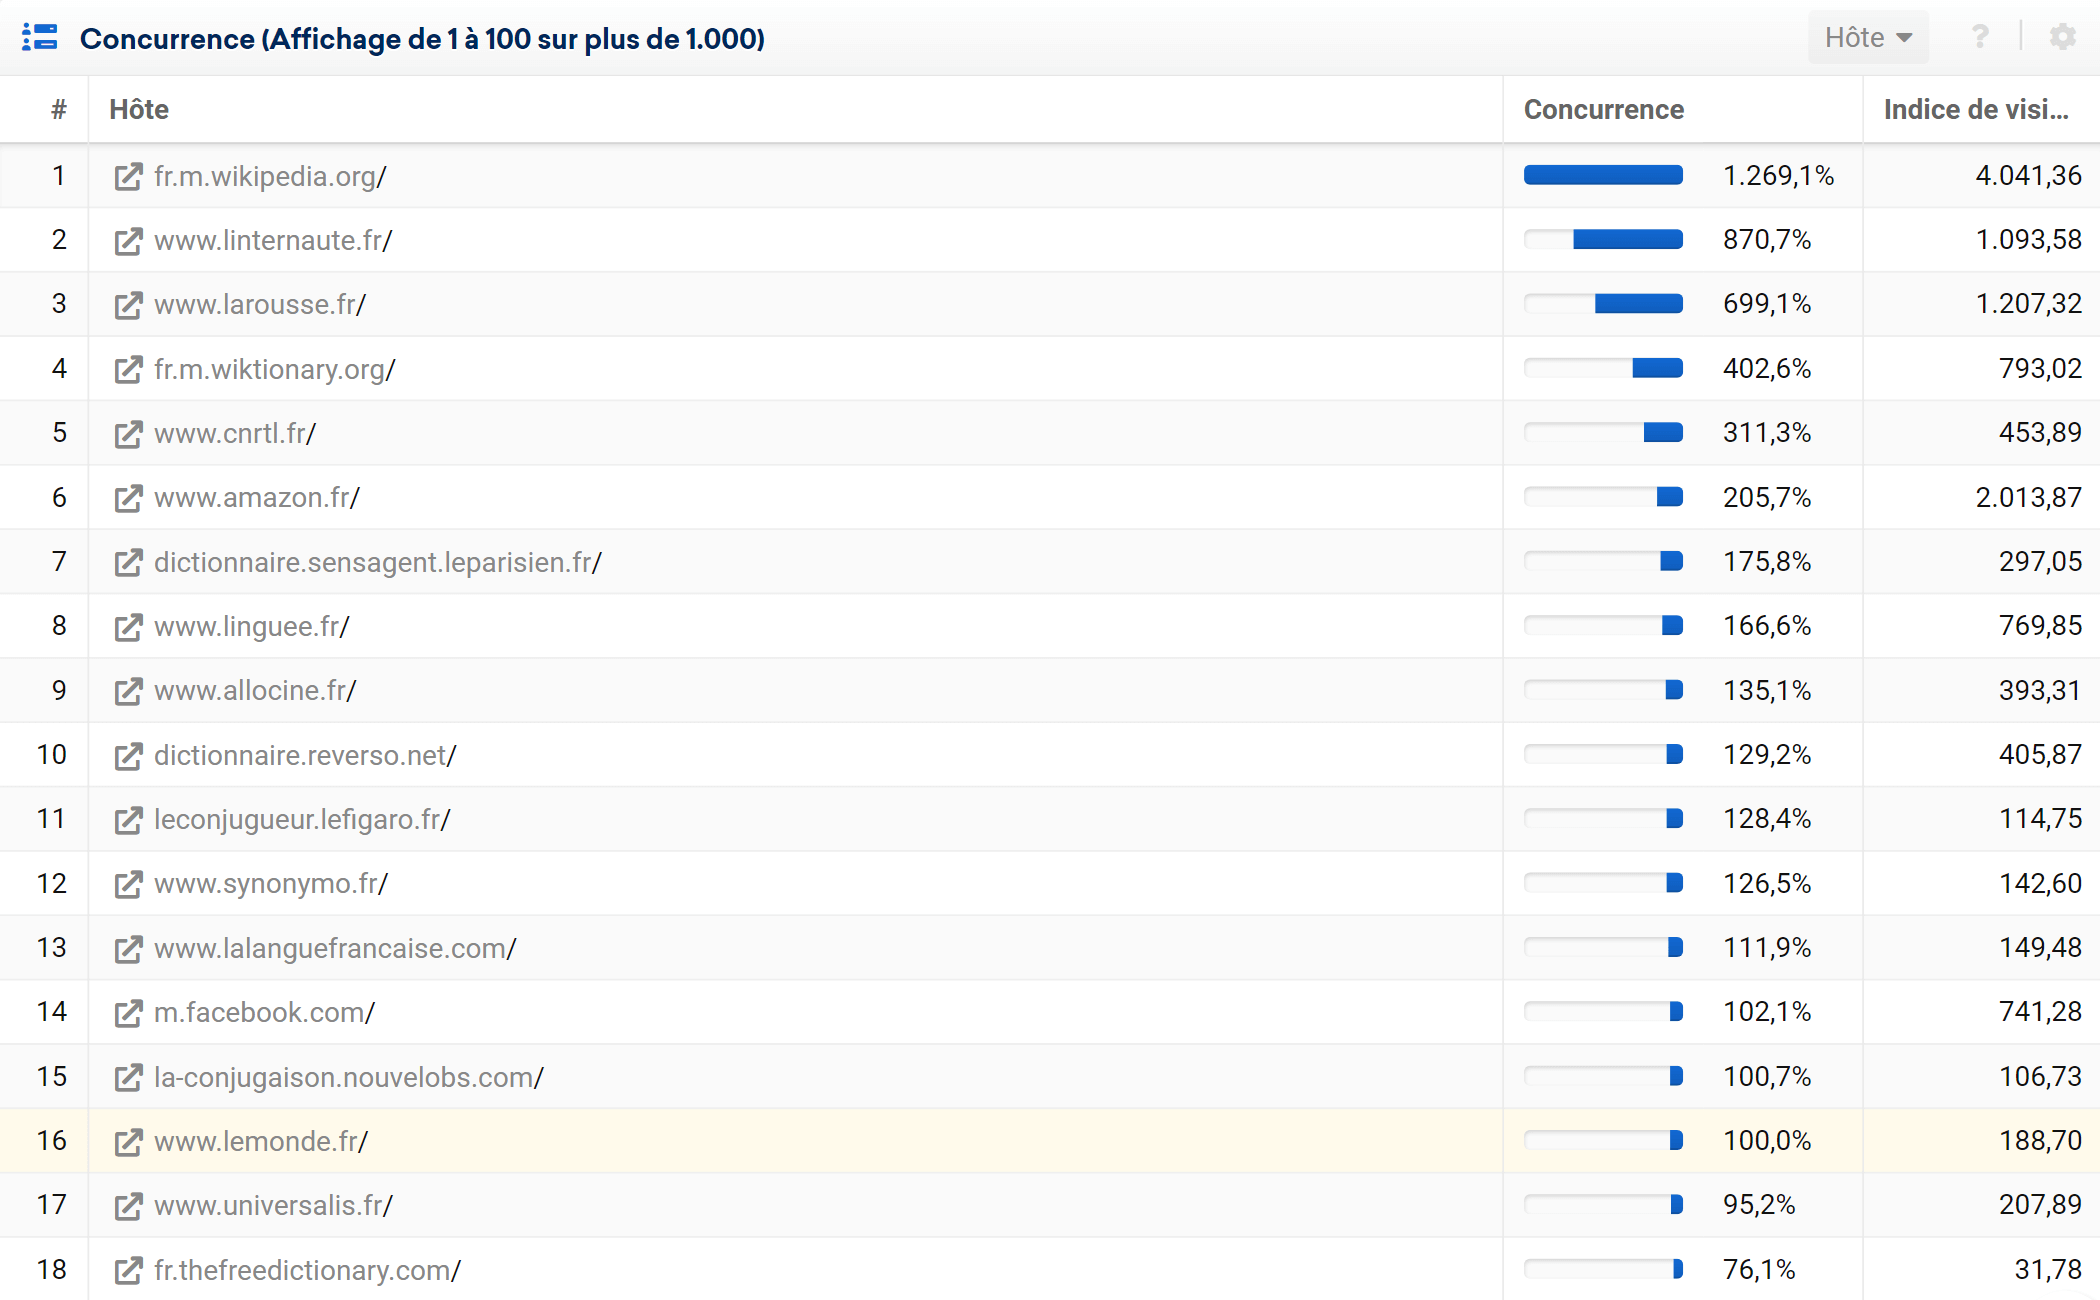Sort by Indice de visi... column header
This screenshot has width=2100, height=1300.
[1976, 109]
